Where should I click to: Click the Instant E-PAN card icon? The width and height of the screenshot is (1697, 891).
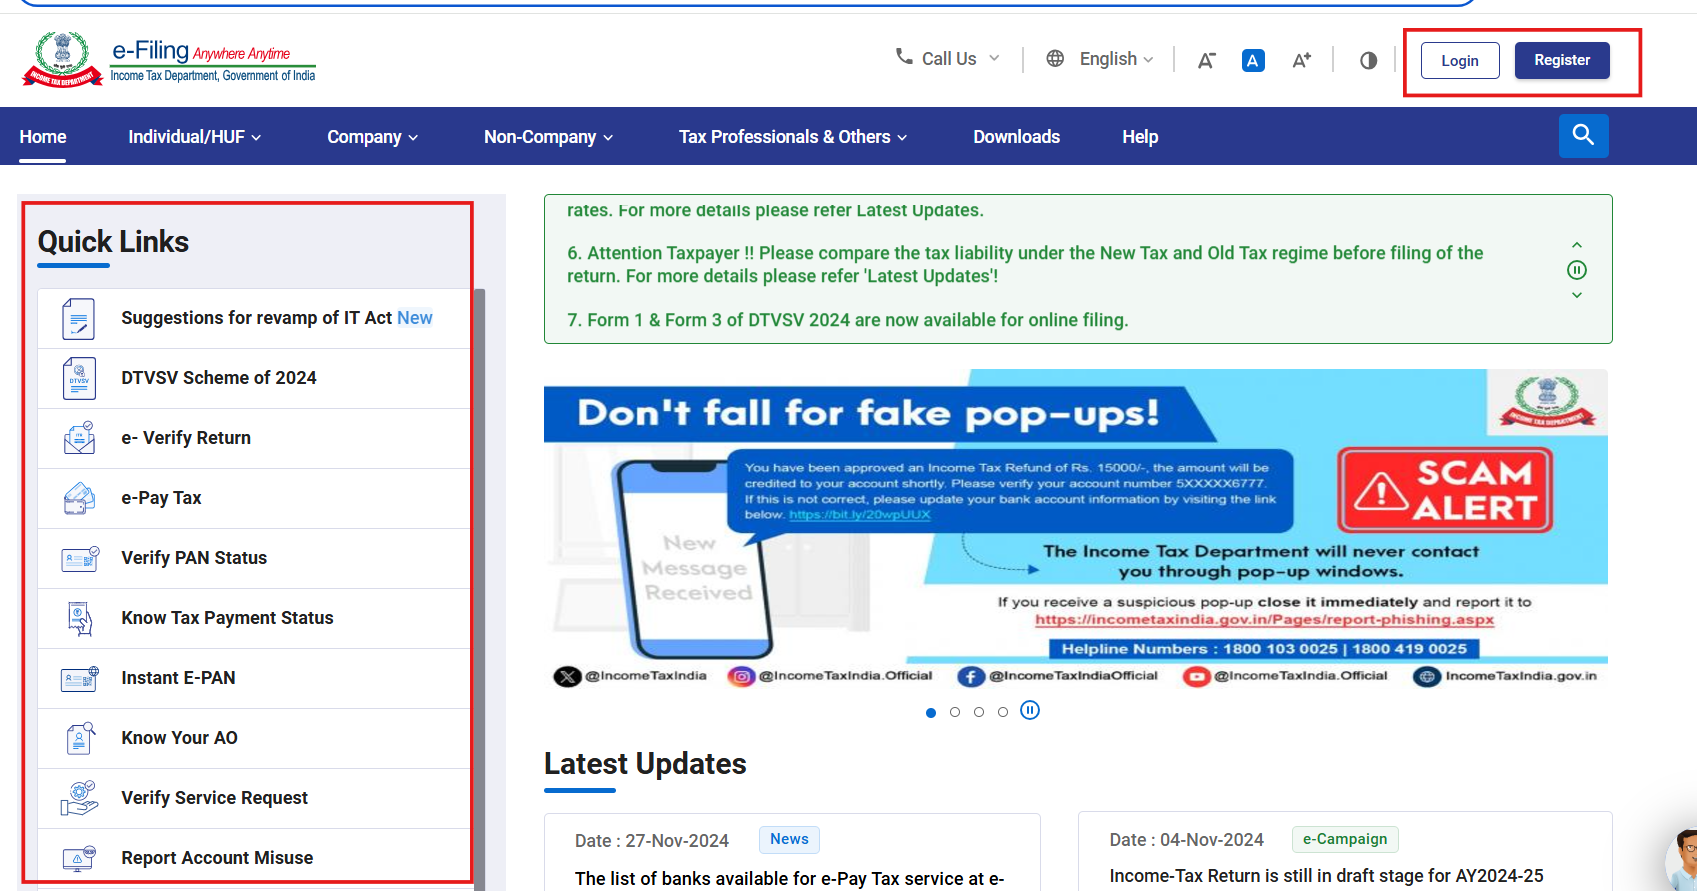pos(80,678)
